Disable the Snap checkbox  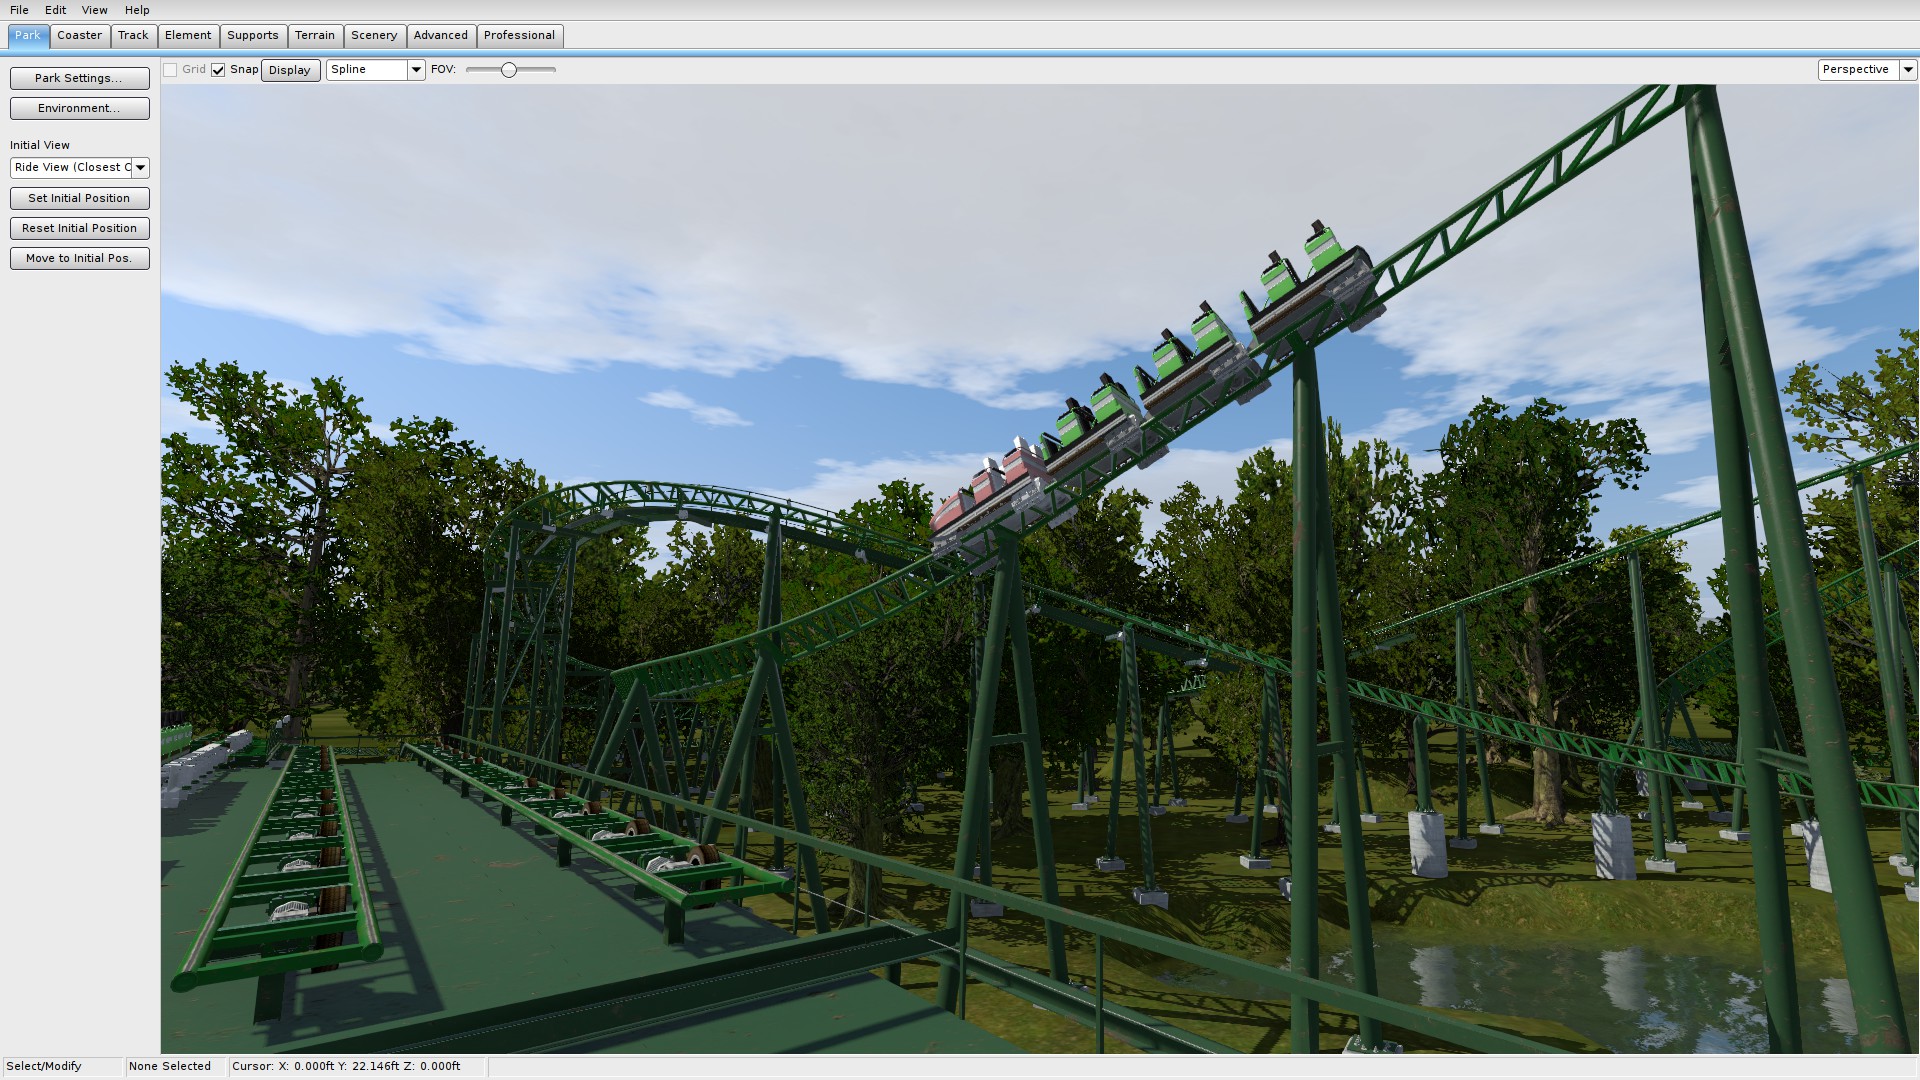(x=218, y=70)
